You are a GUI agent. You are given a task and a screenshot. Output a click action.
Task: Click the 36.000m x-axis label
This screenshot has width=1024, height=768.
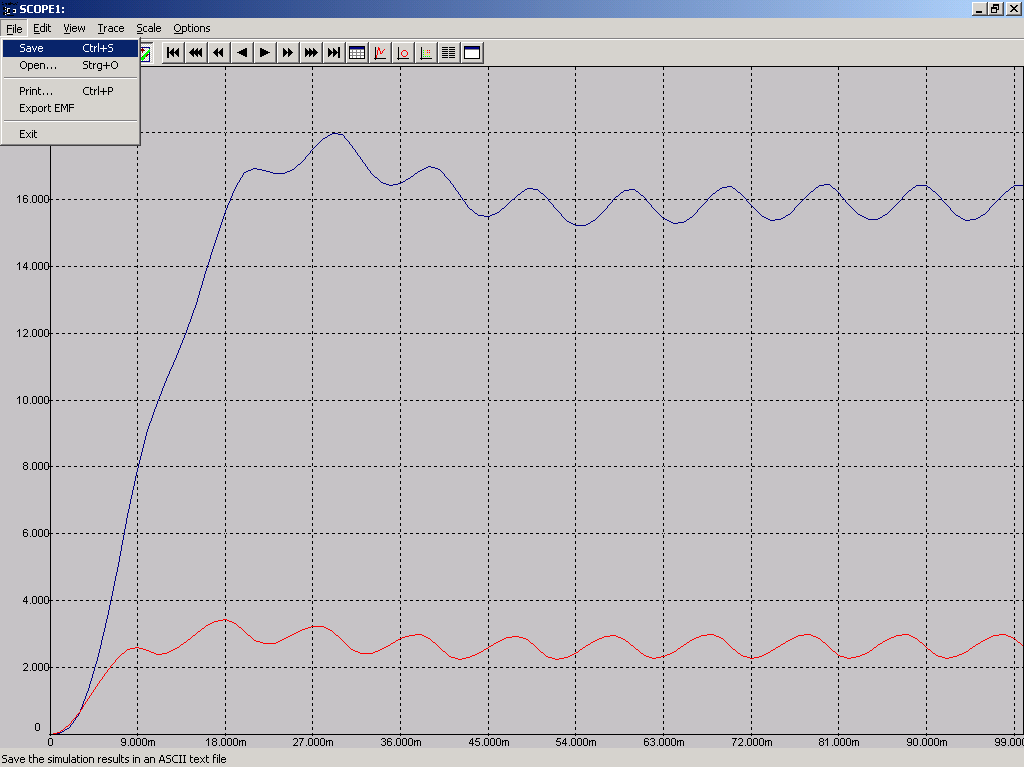(x=400, y=743)
